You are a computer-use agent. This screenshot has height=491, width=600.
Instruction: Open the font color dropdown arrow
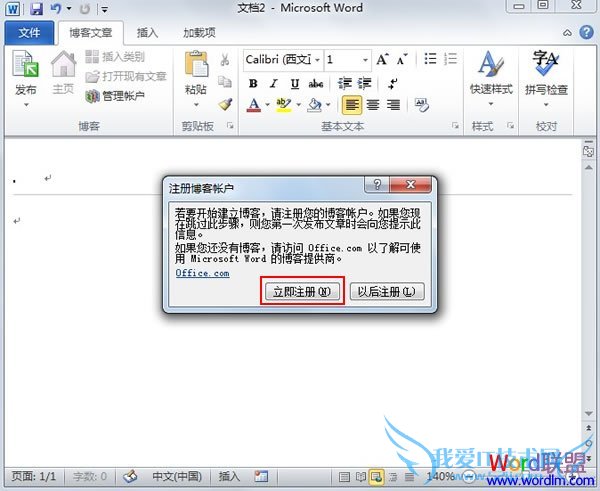[267, 104]
